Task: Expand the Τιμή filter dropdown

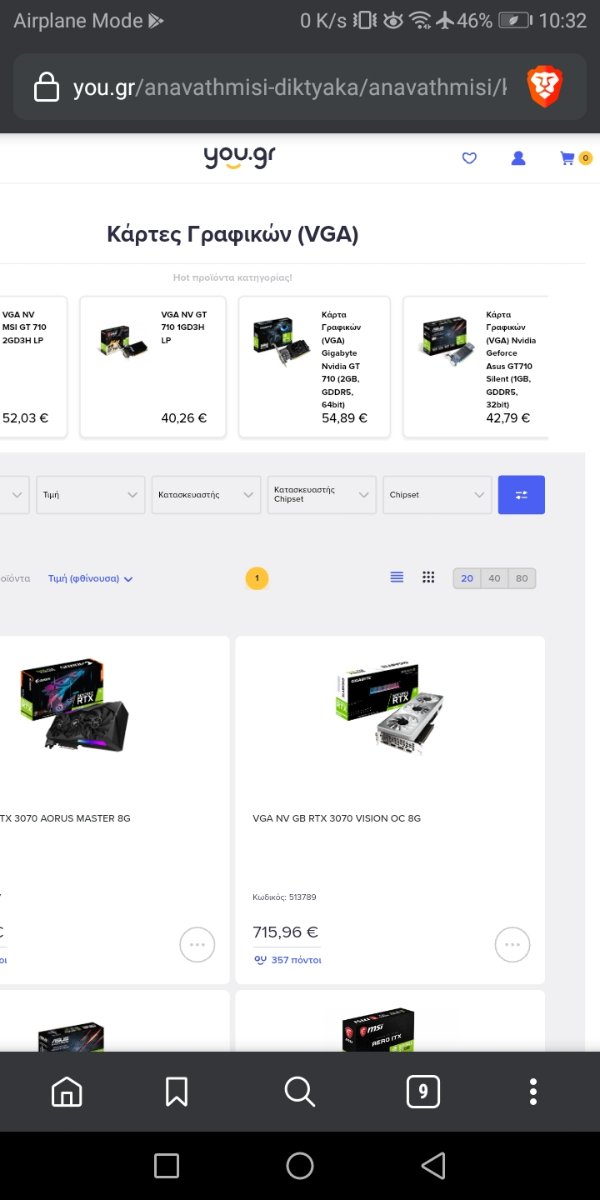Action: [x=90, y=494]
